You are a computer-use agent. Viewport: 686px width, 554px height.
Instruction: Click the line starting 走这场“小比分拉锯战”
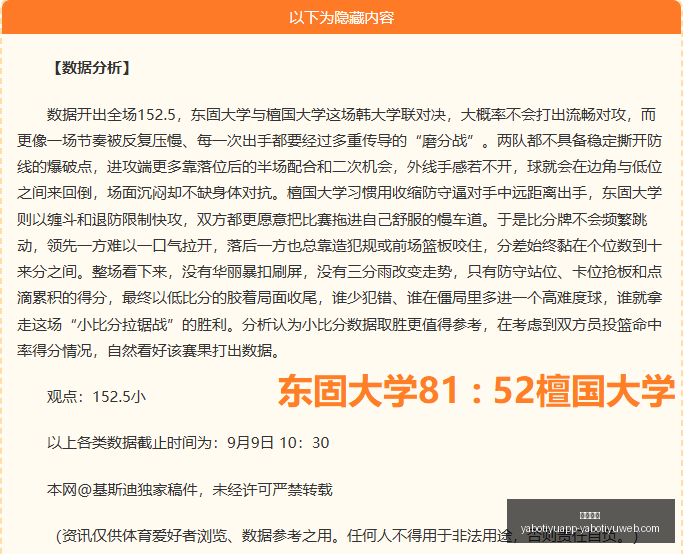340,325
